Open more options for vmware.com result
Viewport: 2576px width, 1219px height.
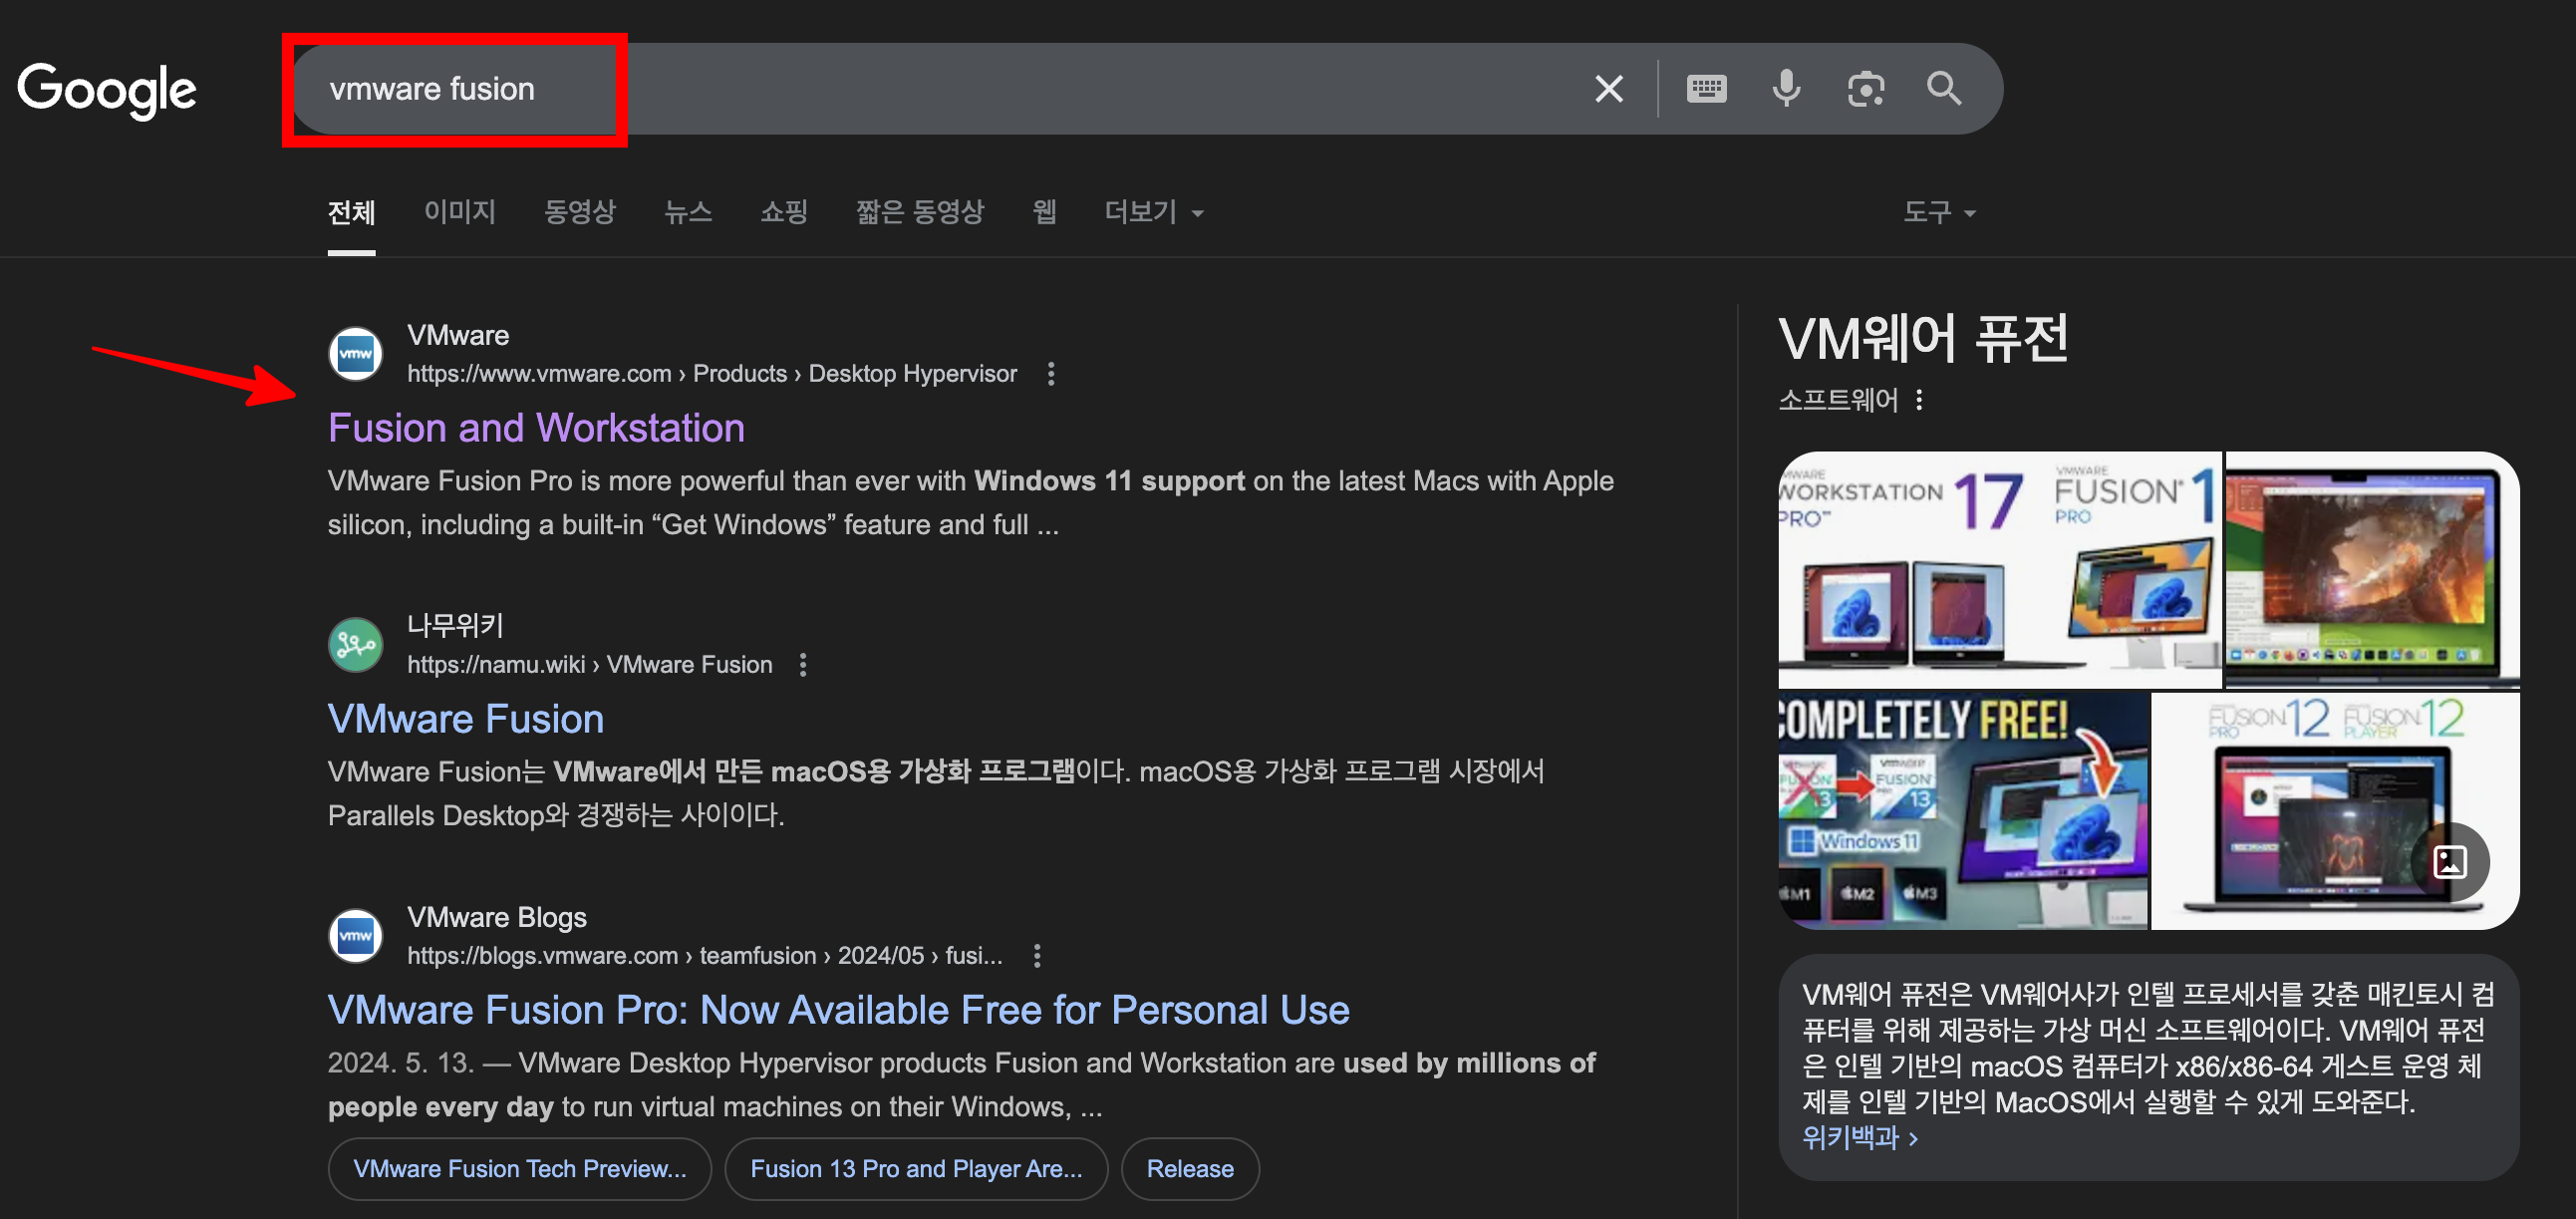click(x=1050, y=374)
